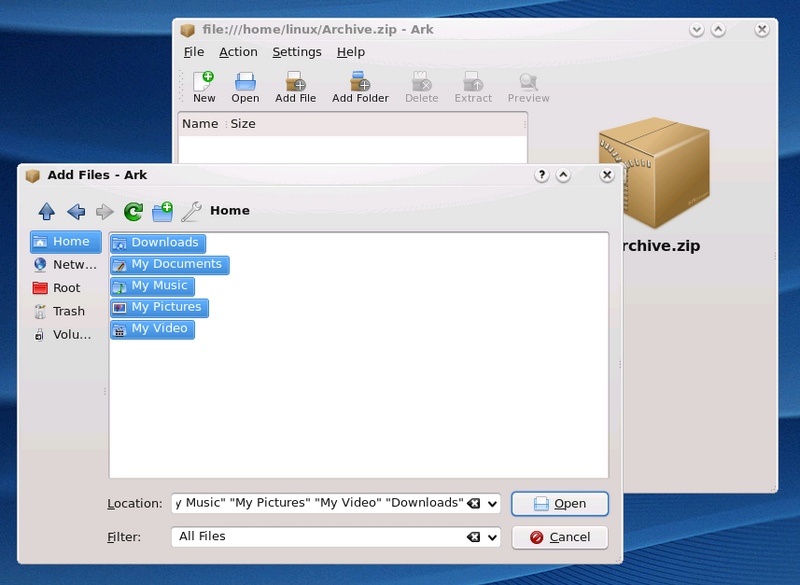Go up to parent folder arrow
The width and height of the screenshot is (800, 585).
pos(46,211)
